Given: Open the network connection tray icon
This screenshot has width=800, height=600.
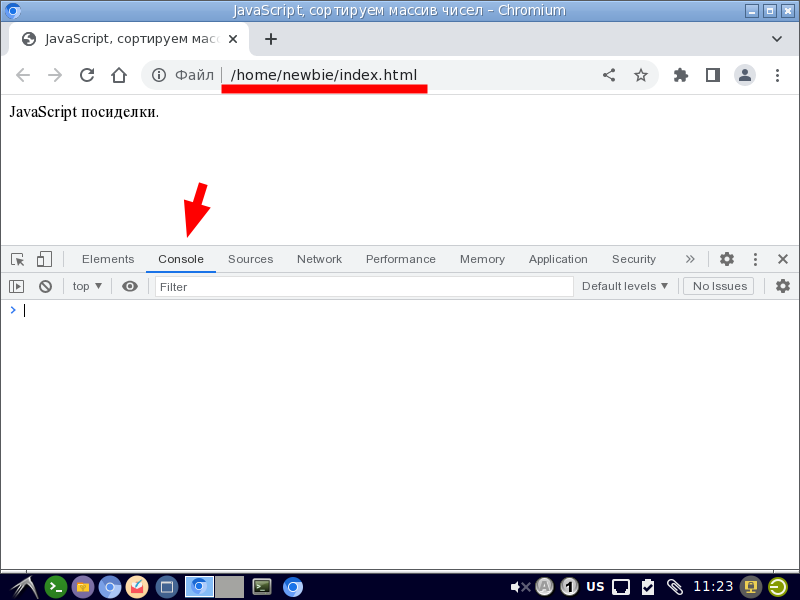Looking at the screenshot, I should point(621,587).
